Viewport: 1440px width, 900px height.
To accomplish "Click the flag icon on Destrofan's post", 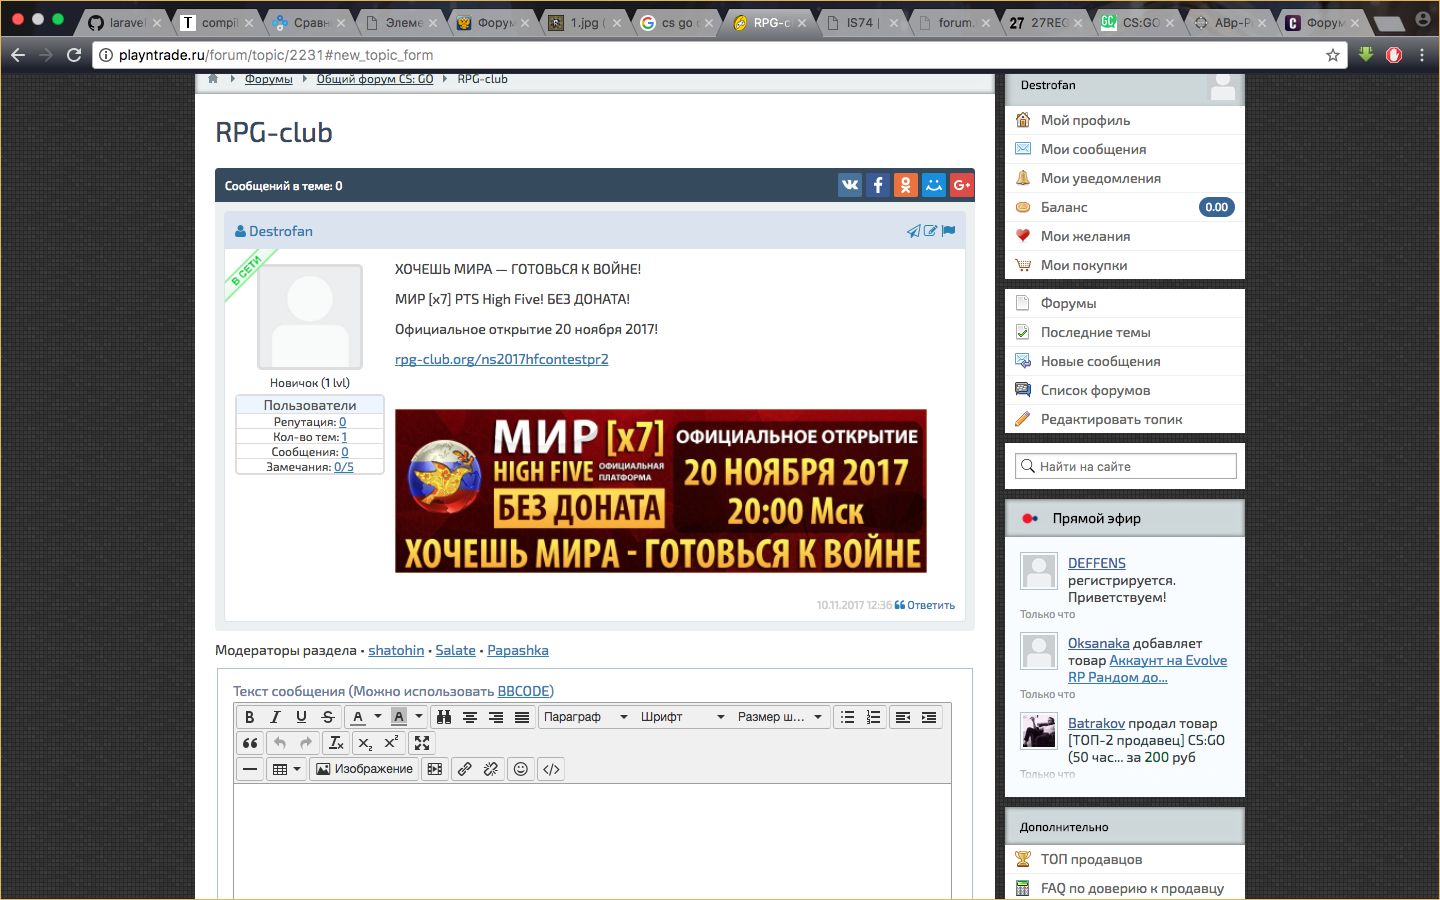I will (x=949, y=231).
